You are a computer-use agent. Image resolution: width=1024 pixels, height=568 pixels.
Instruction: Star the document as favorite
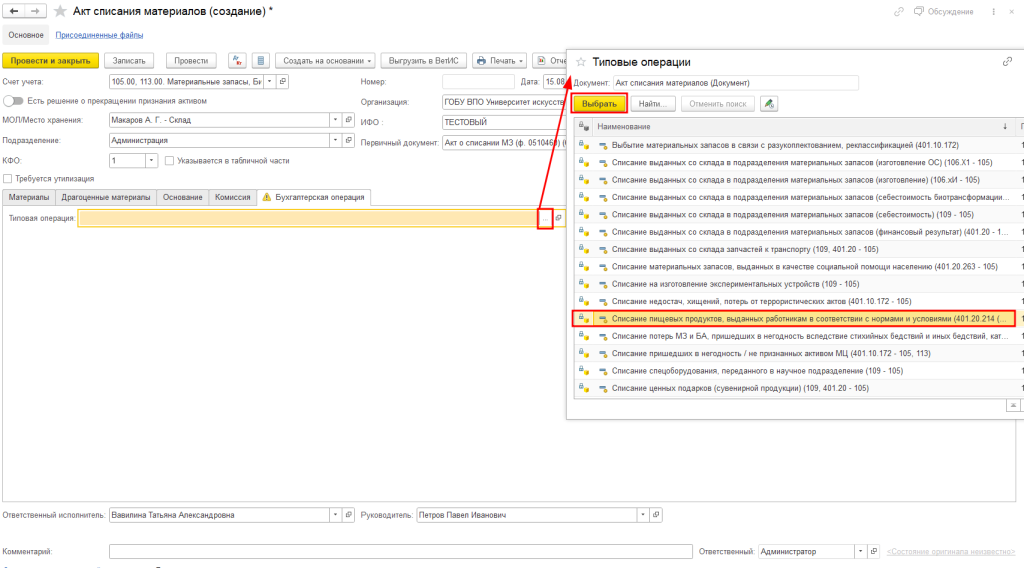tap(62, 11)
